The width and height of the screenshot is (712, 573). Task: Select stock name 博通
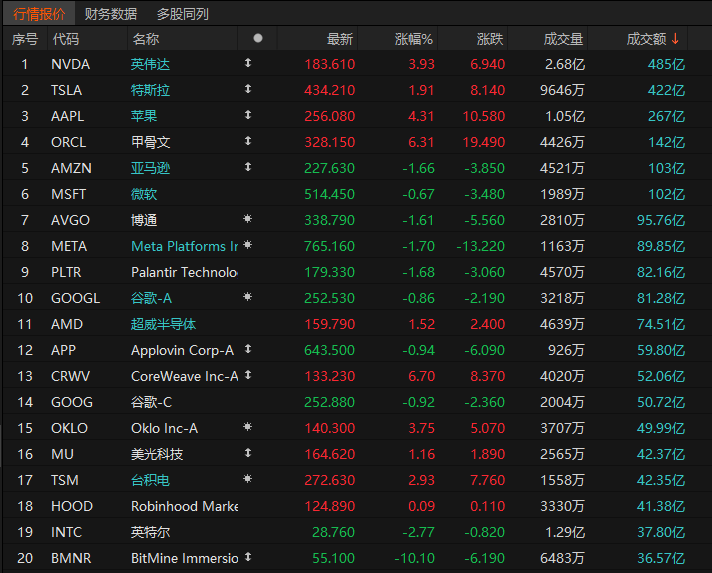click(x=144, y=220)
